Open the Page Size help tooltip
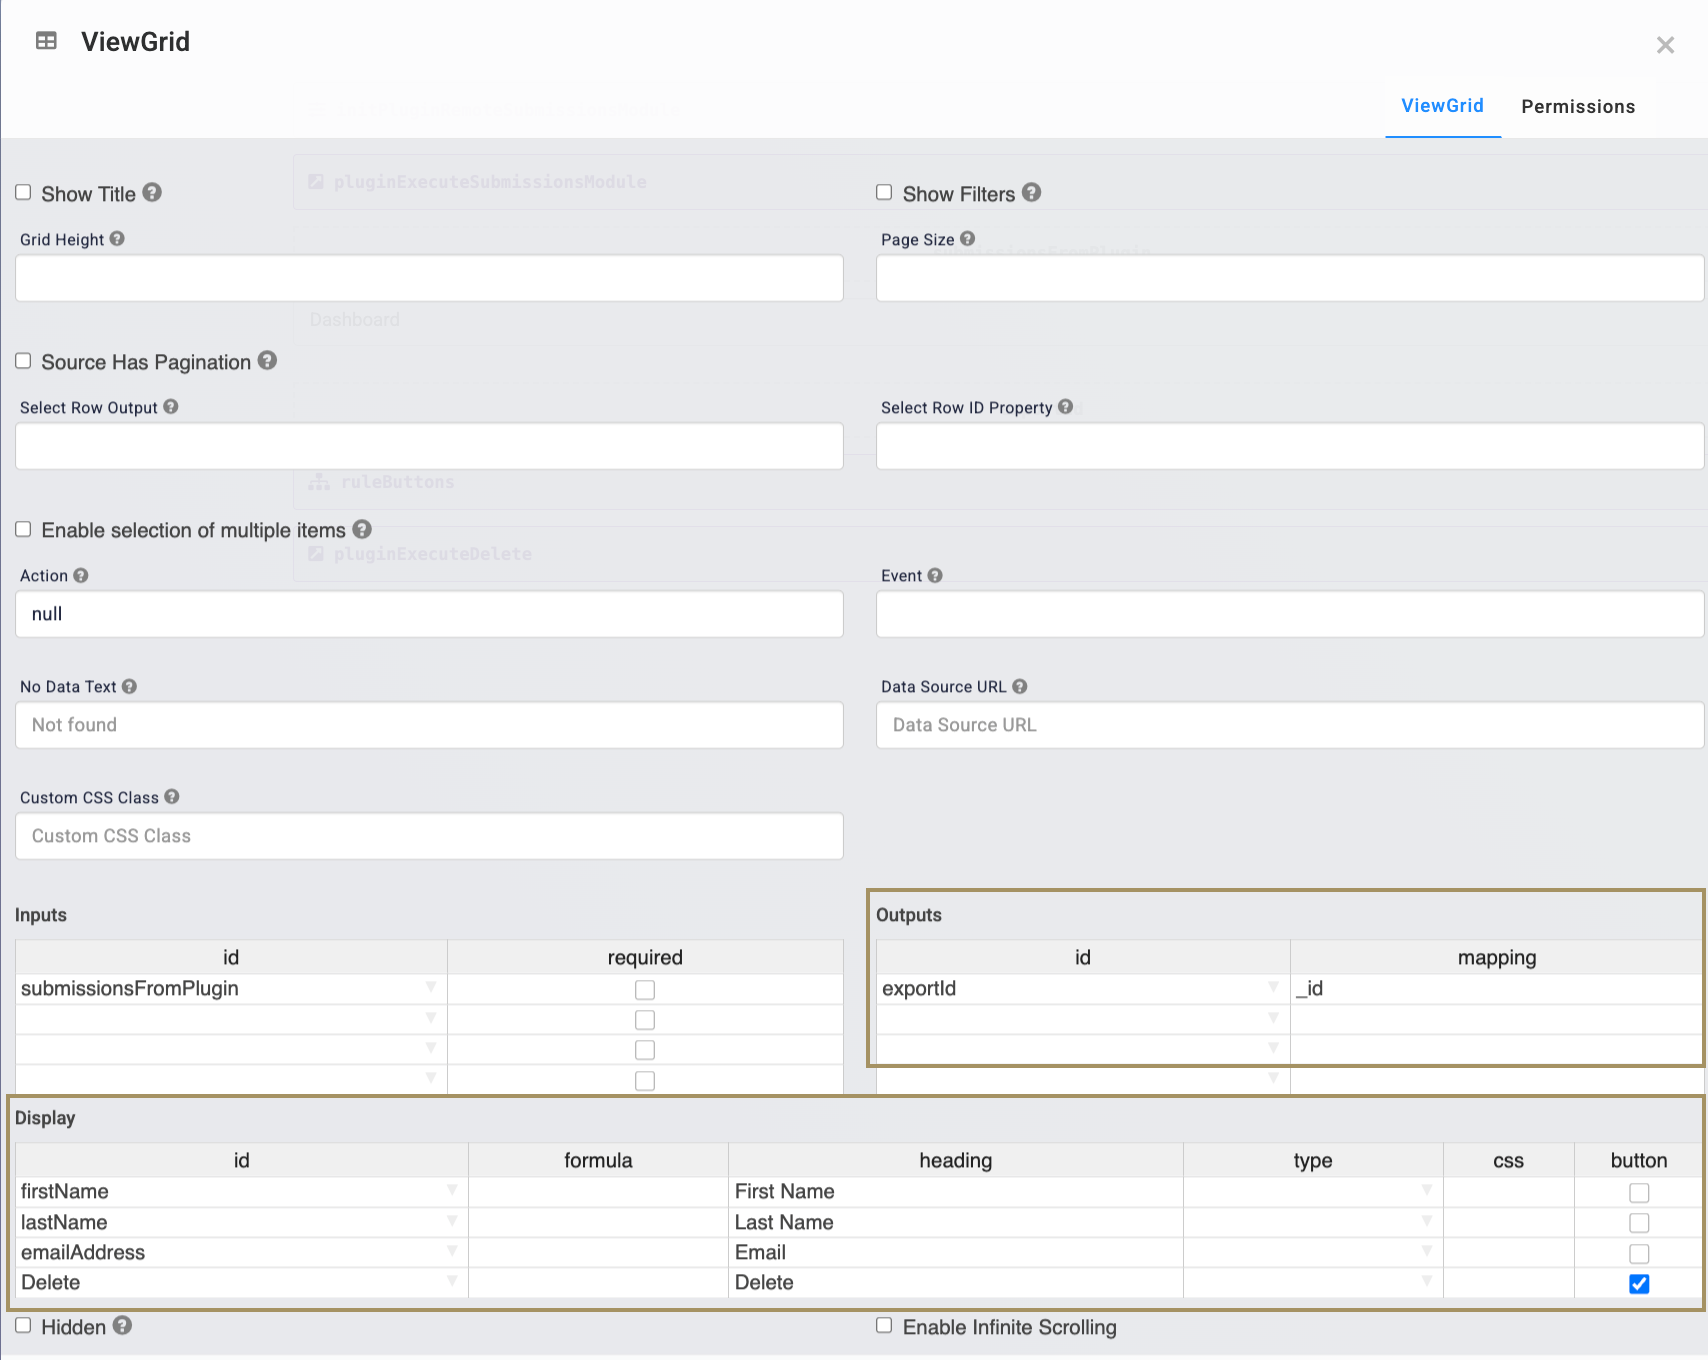 [x=966, y=238]
